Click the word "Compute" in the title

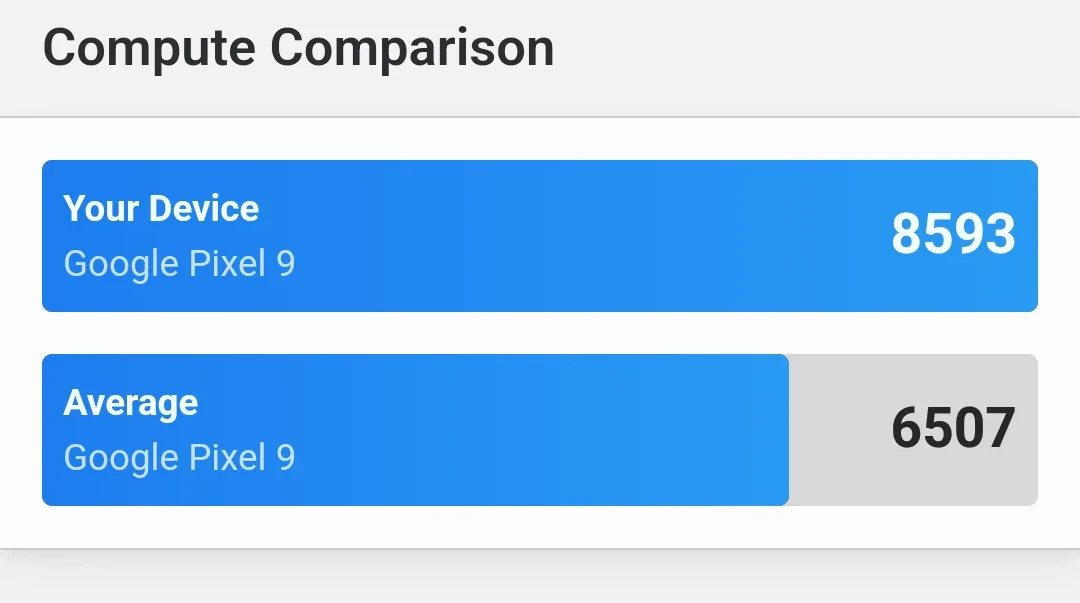click(x=149, y=48)
